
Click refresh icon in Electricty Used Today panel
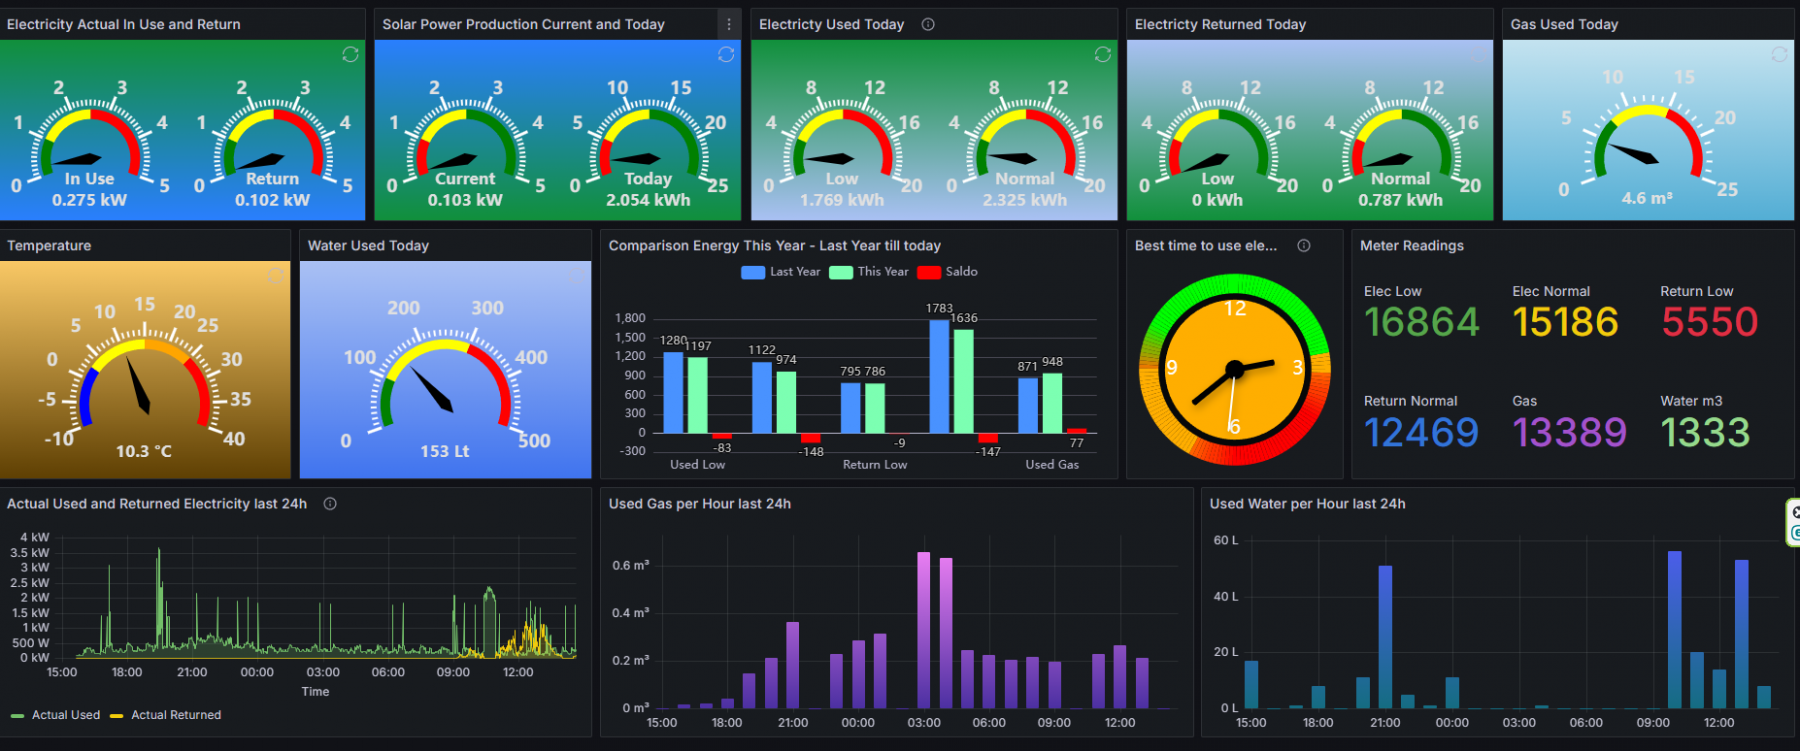click(1102, 54)
